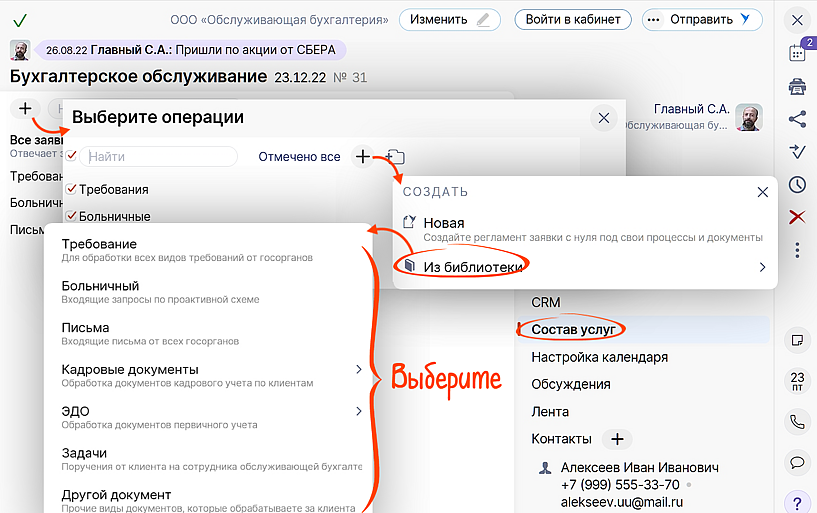
Task: Expand the Кадровые документы submenu arrow
Action: click(359, 370)
